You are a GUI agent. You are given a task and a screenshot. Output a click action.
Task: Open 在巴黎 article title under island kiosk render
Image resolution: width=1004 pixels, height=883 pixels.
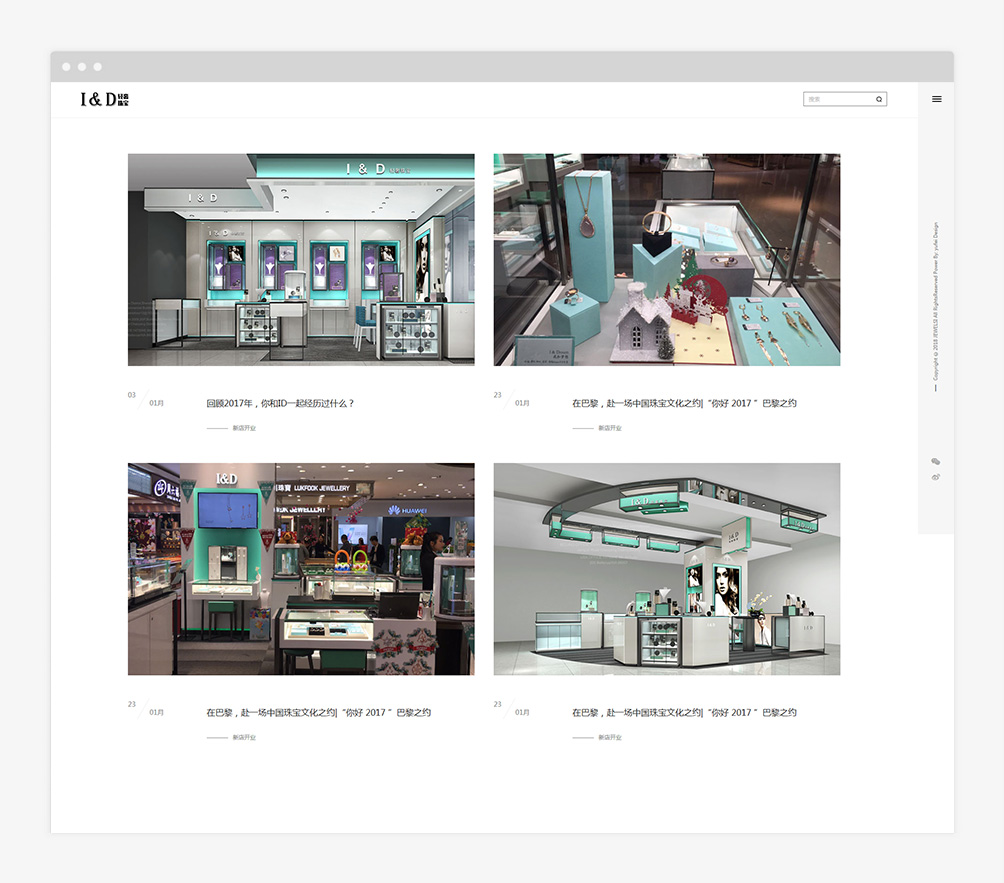(684, 713)
